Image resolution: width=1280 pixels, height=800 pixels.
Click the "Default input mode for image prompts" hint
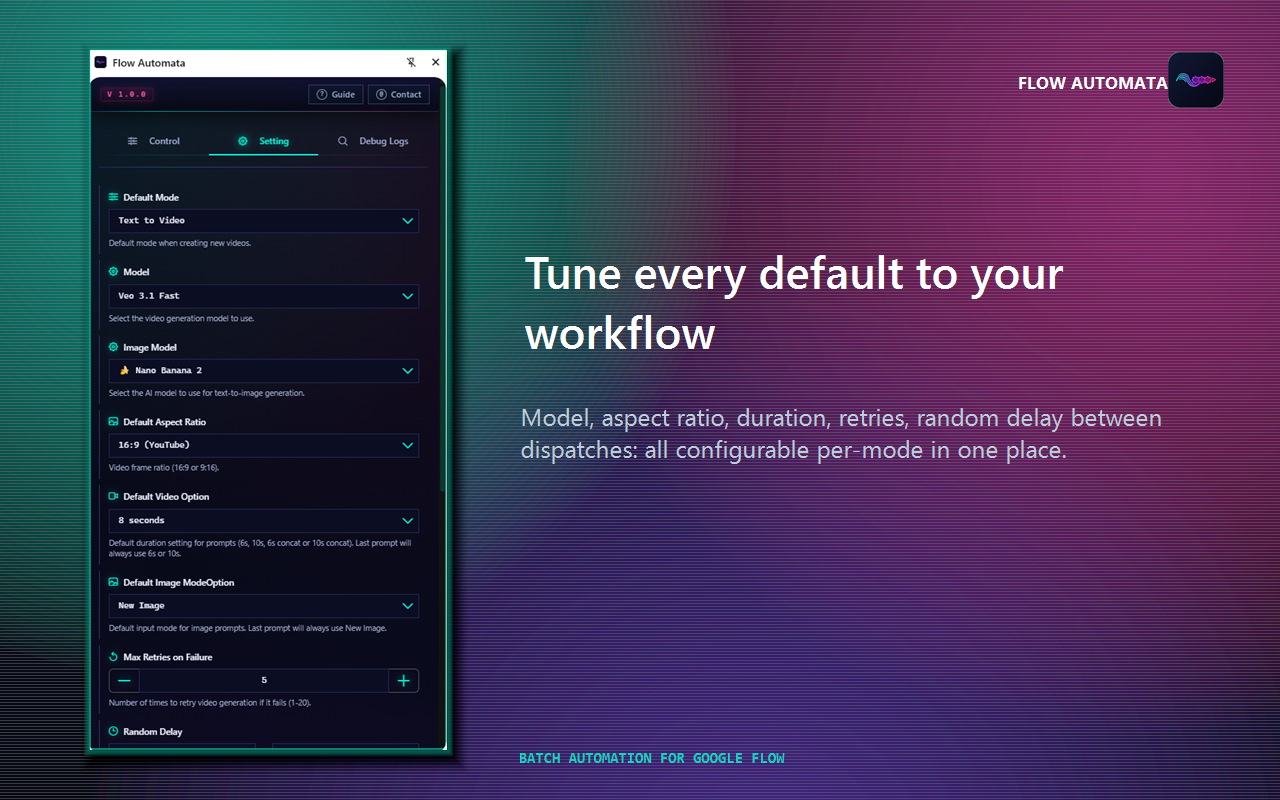coord(248,628)
